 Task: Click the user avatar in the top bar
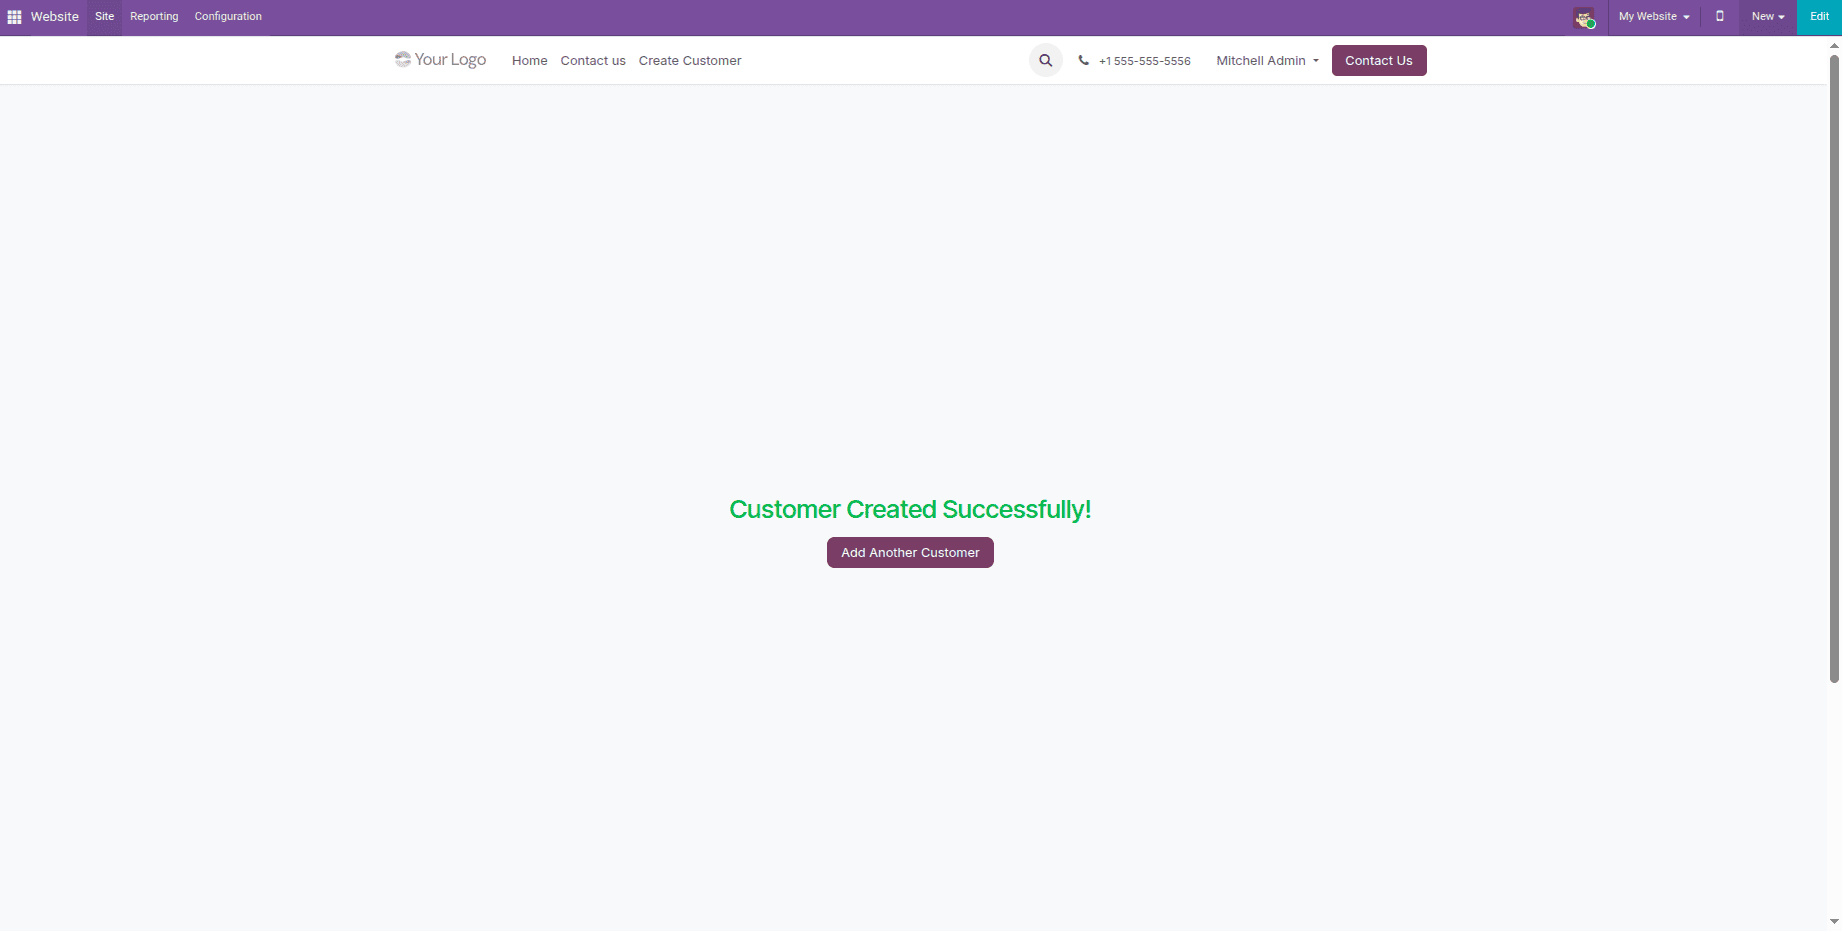click(x=1584, y=17)
